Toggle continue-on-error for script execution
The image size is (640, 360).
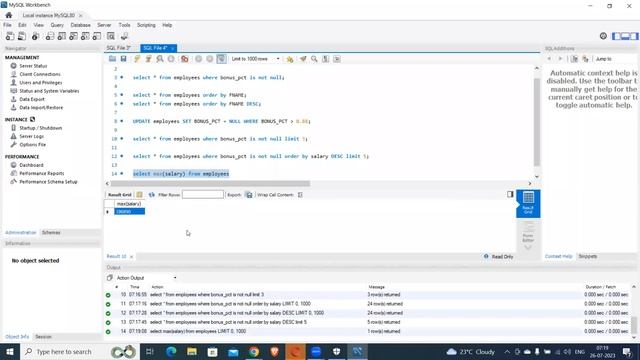point(184,59)
